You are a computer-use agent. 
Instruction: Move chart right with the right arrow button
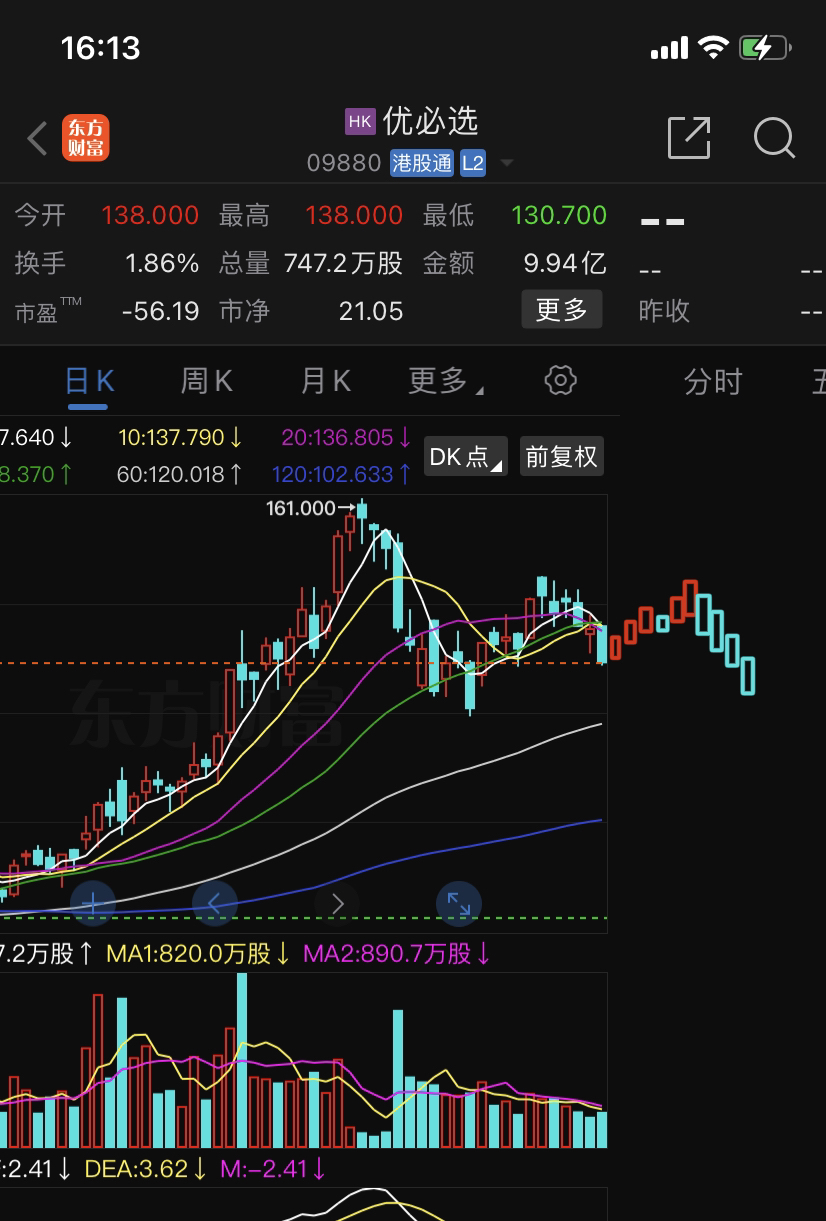click(337, 903)
